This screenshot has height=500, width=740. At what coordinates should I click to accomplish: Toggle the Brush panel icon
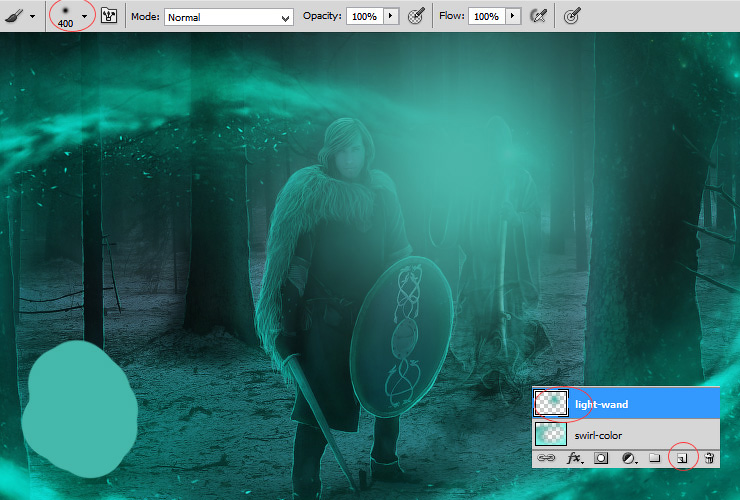click(x=109, y=17)
